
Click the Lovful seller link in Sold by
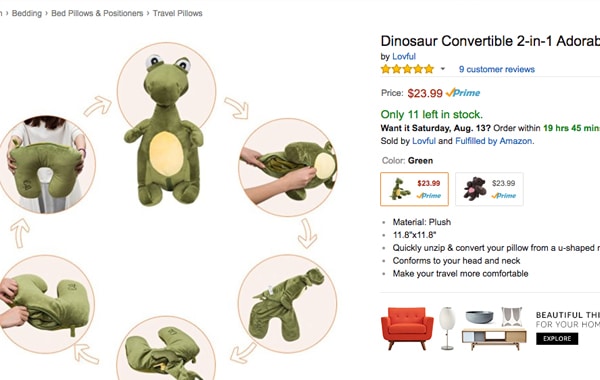tap(424, 141)
